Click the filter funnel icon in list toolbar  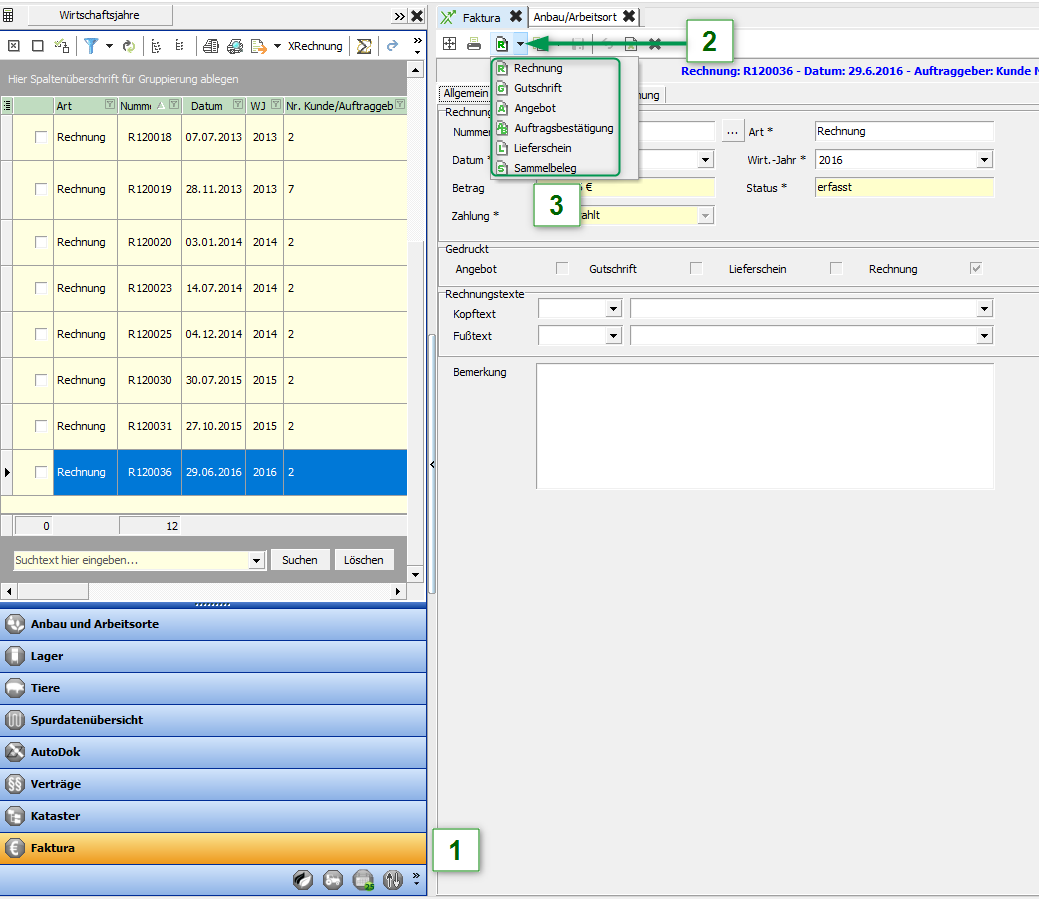click(x=91, y=46)
